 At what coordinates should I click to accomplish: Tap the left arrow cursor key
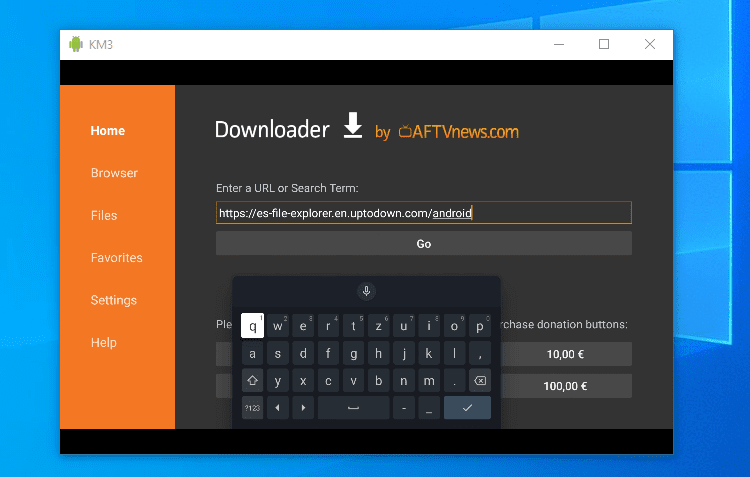click(x=278, y=408)
